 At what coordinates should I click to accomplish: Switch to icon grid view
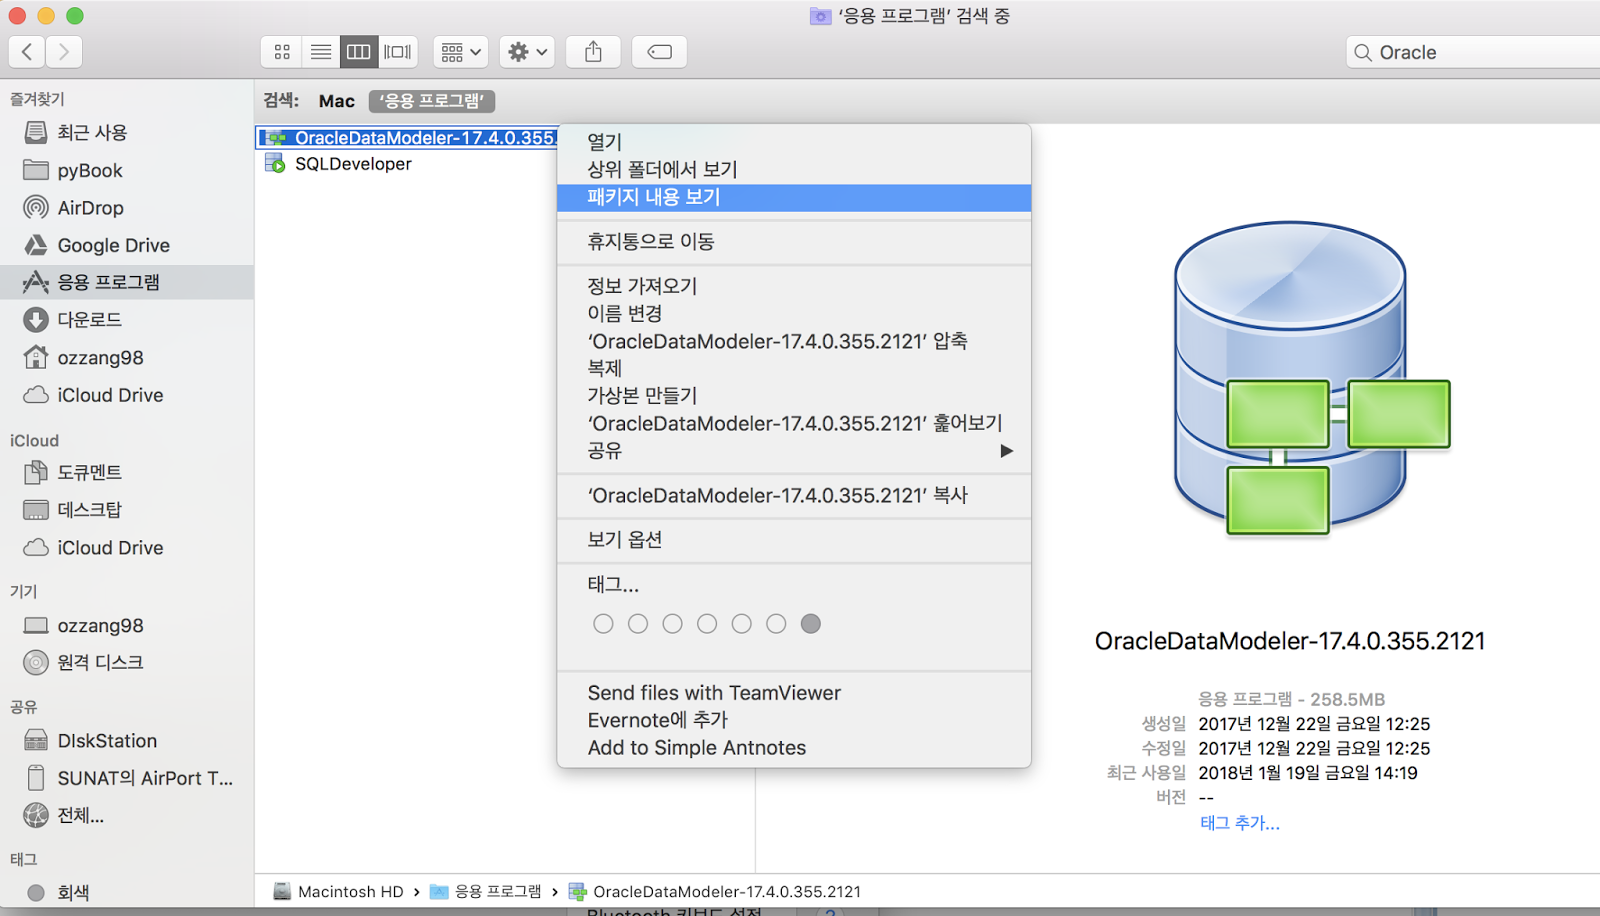(x=281, y=51)
